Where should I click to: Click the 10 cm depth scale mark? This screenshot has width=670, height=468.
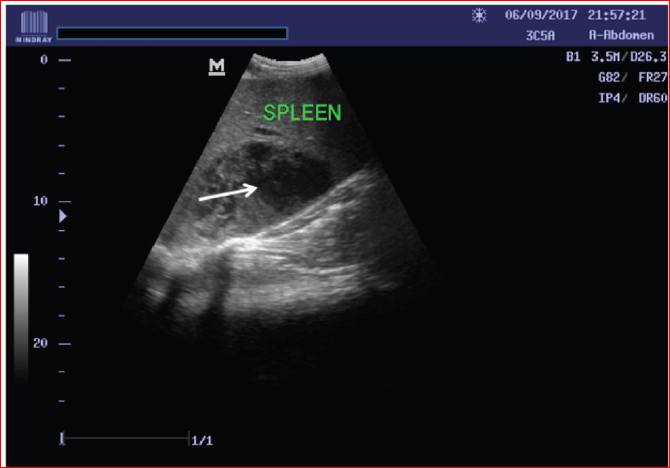pyautogui.click(x=43, y=201)
